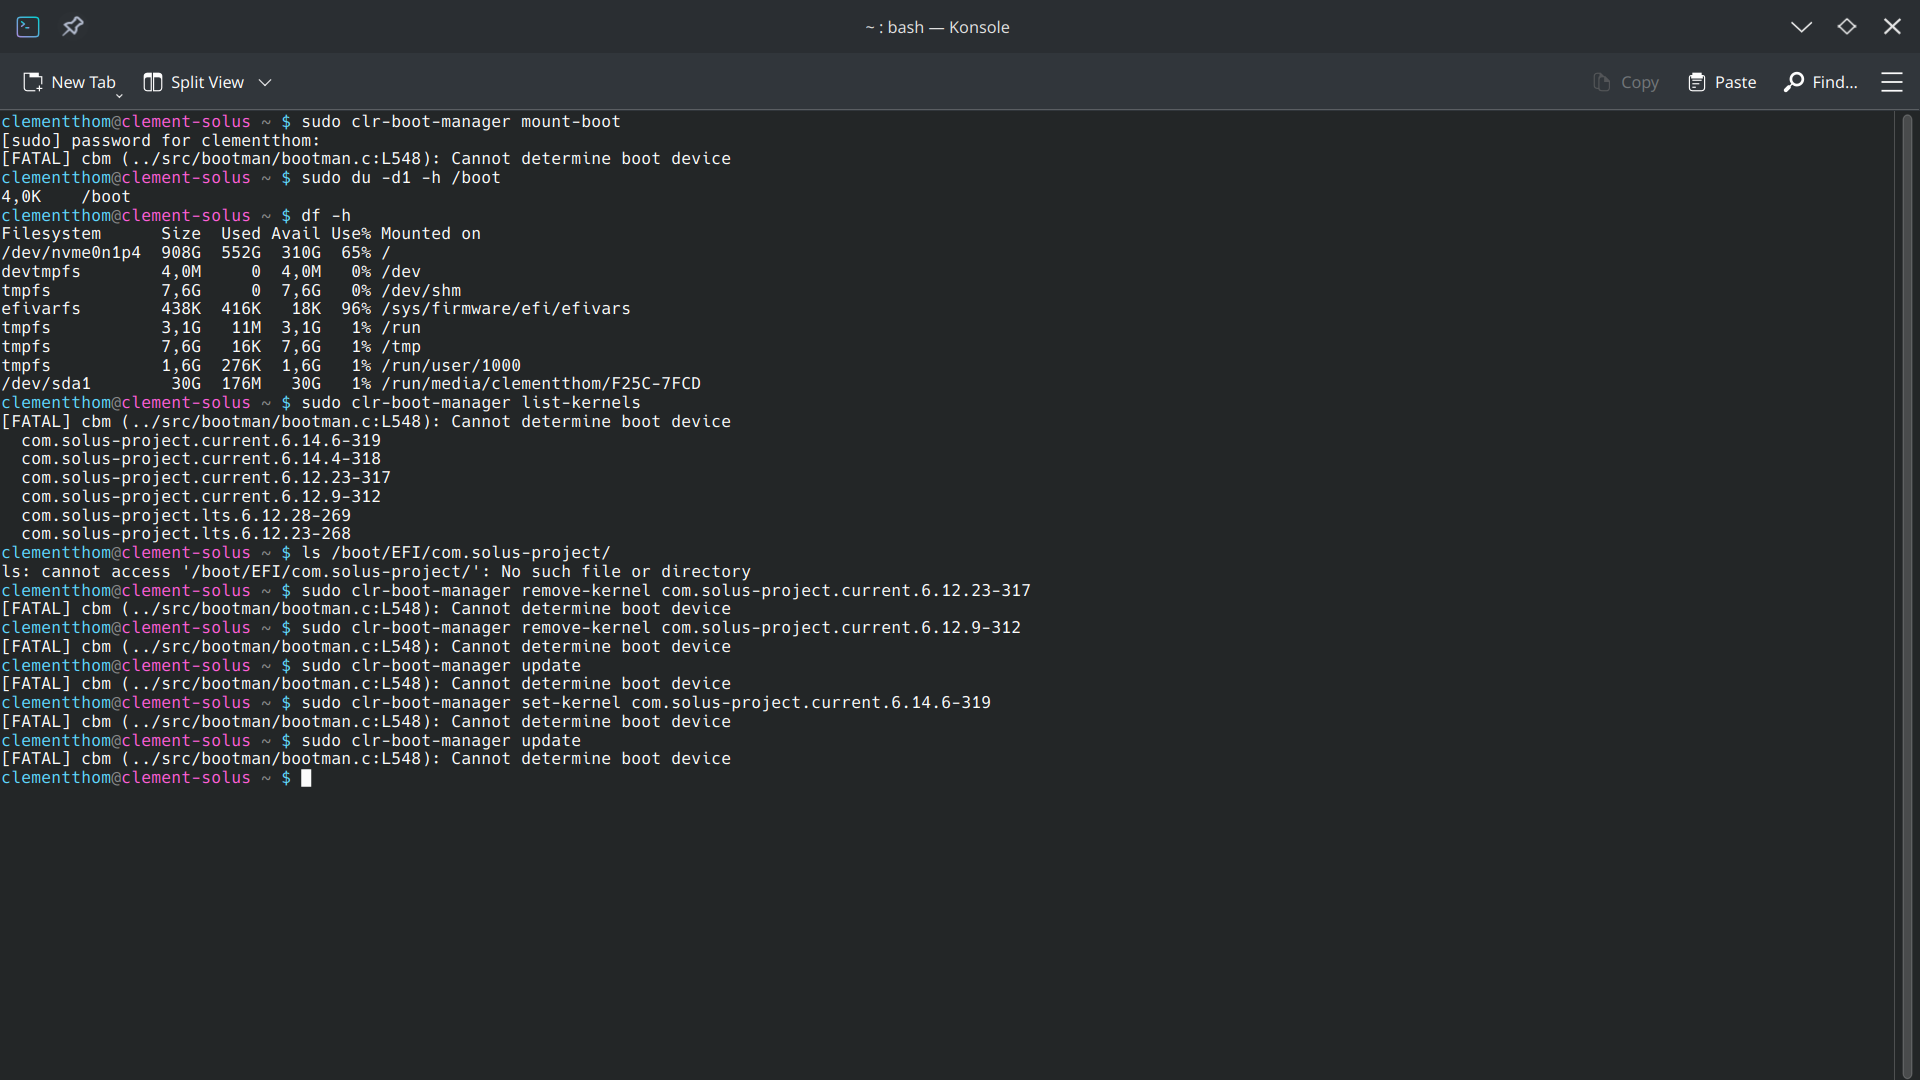Click the Split View button
Image resolution: width=1920 pixels, height=1080 pixels.
[194, 82]
